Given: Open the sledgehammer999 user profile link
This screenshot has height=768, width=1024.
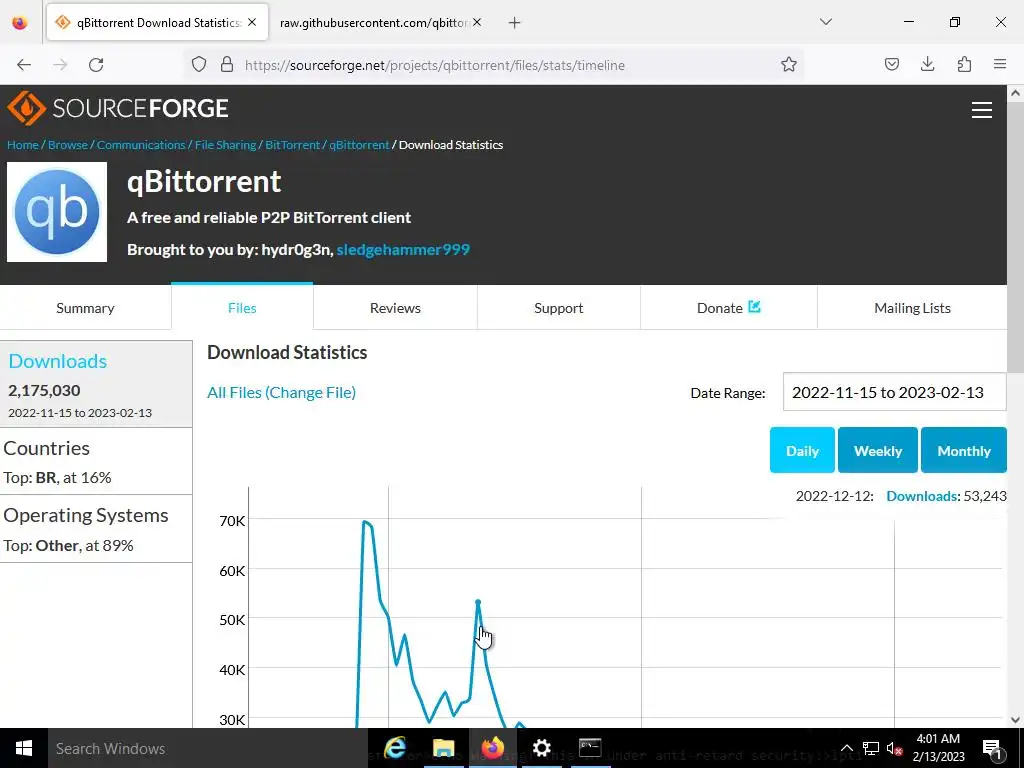Looking at the screenshot, I should coord(403,249).
